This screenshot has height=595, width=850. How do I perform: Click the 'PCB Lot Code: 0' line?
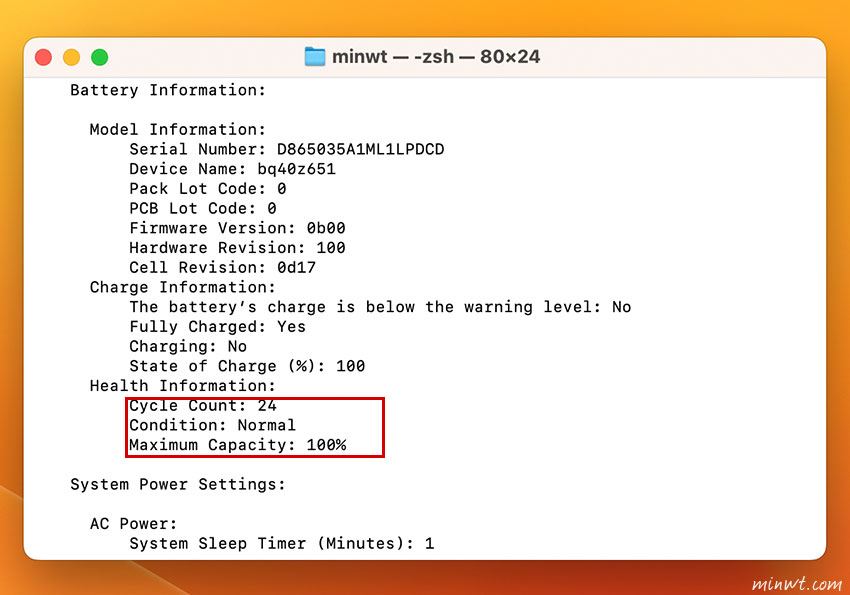click(203, 208)
